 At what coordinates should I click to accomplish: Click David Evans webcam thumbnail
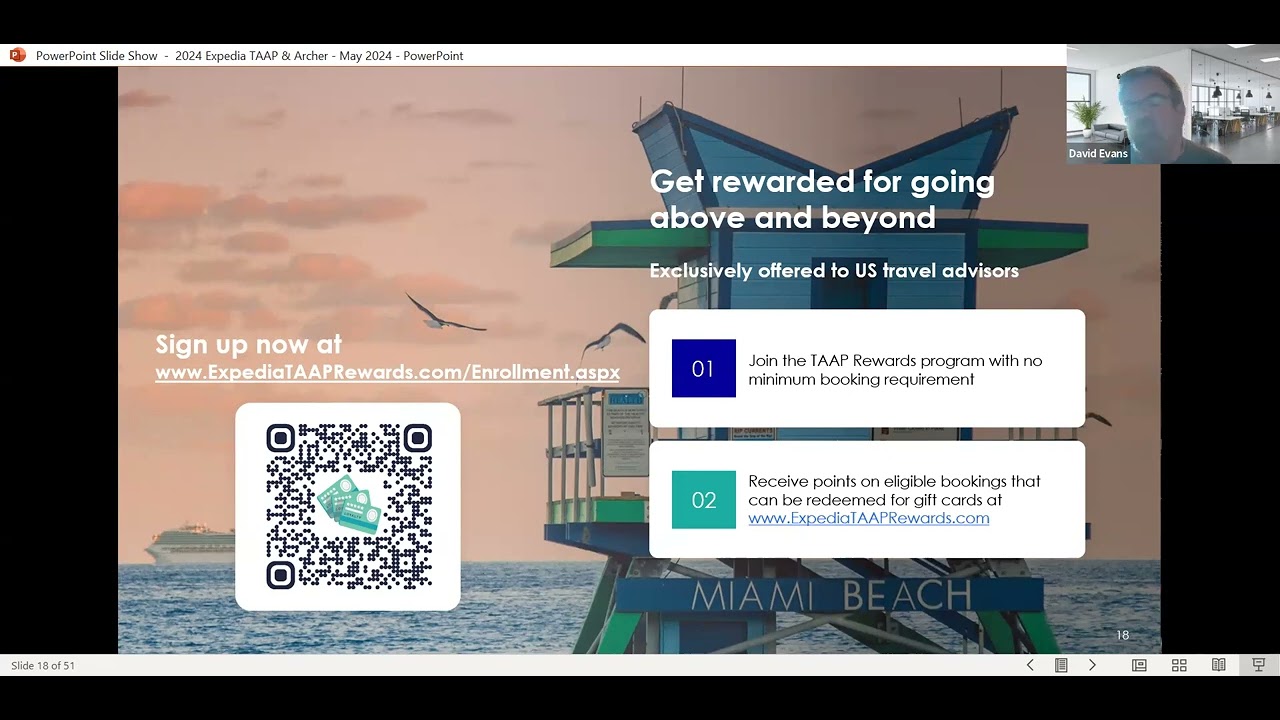1173,104
